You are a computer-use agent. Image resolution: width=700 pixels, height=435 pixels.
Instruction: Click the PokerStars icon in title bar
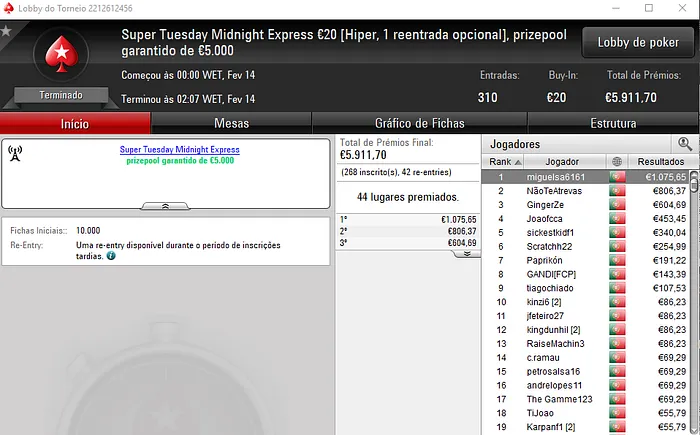click(8, 8)
